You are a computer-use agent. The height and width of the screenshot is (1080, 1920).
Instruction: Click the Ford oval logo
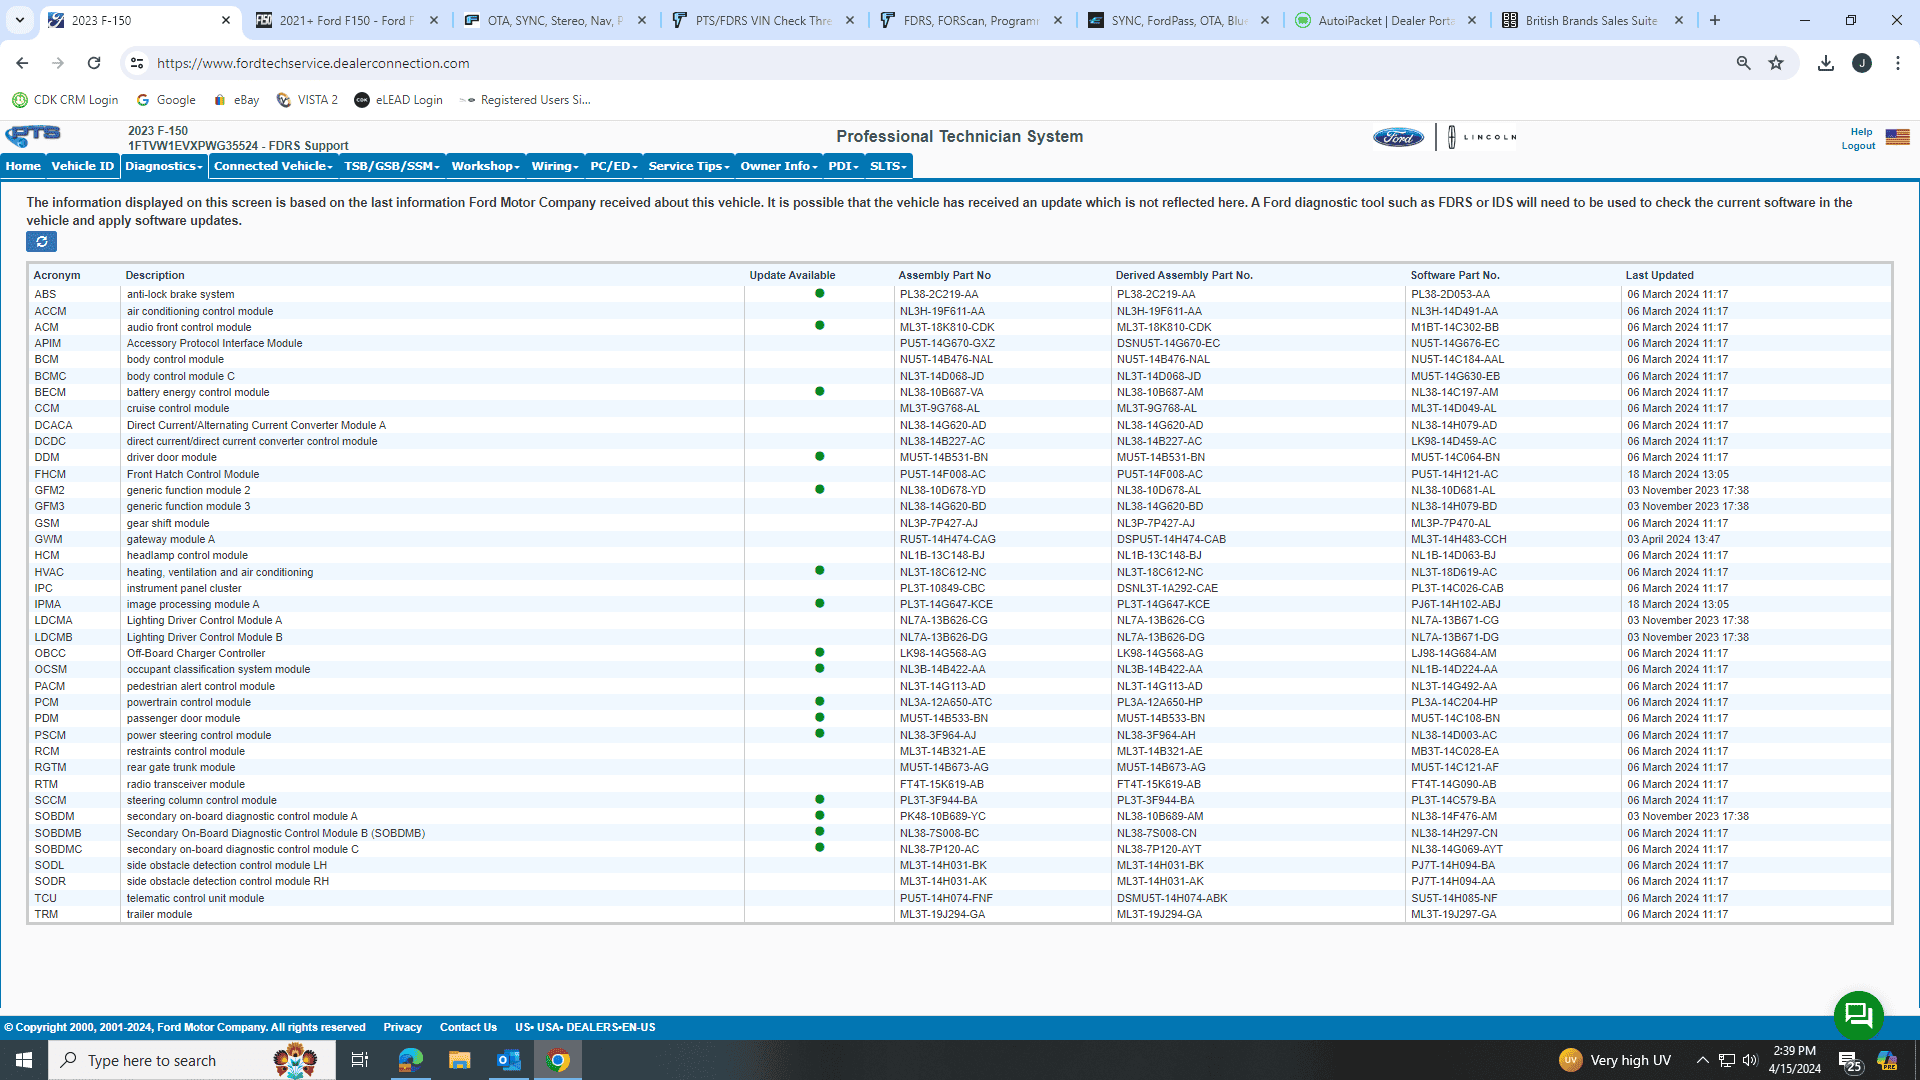click(x=1398, y=137)
